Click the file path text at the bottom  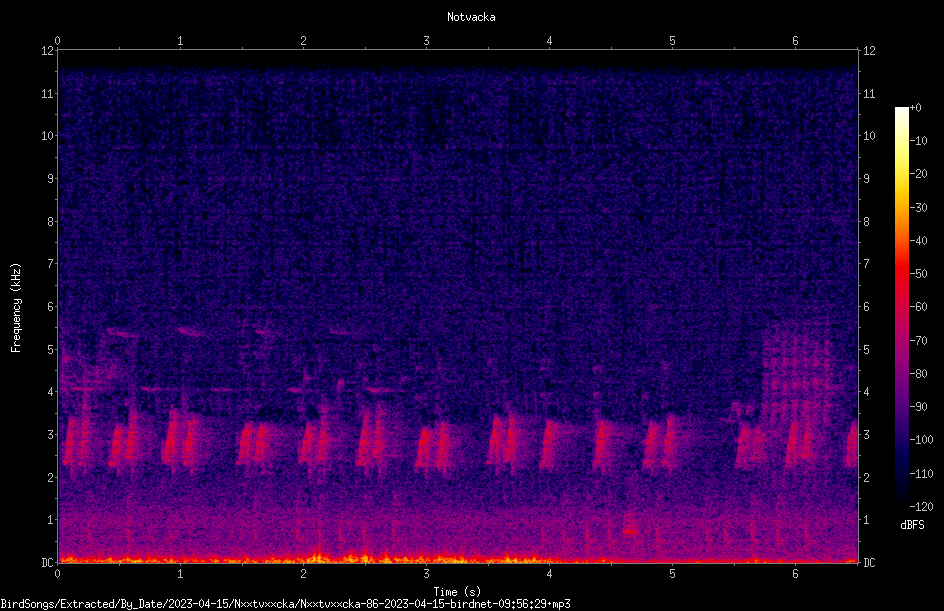285,604
